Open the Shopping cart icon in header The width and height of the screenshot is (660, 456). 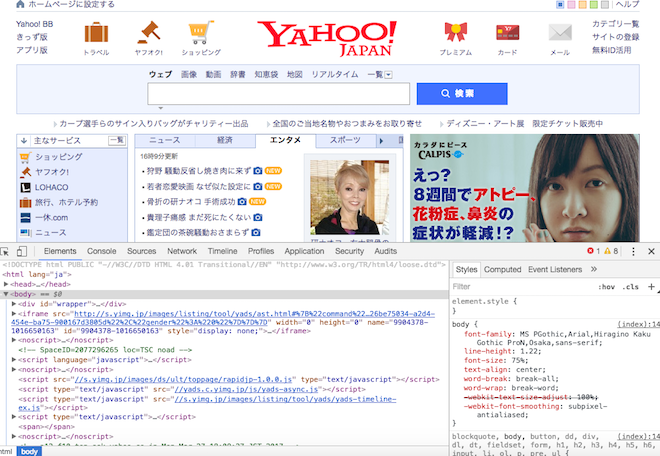(x=201, y=32)
